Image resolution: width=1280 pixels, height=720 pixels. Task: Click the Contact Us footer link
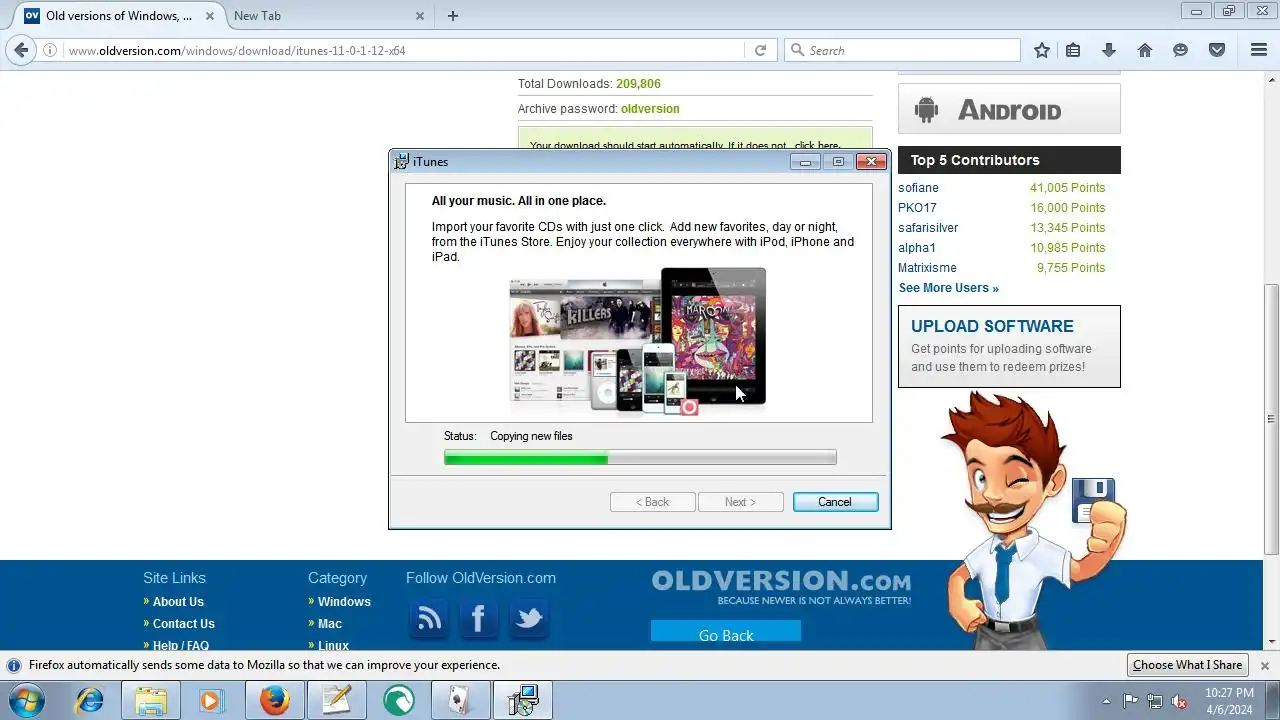[184, 624]
